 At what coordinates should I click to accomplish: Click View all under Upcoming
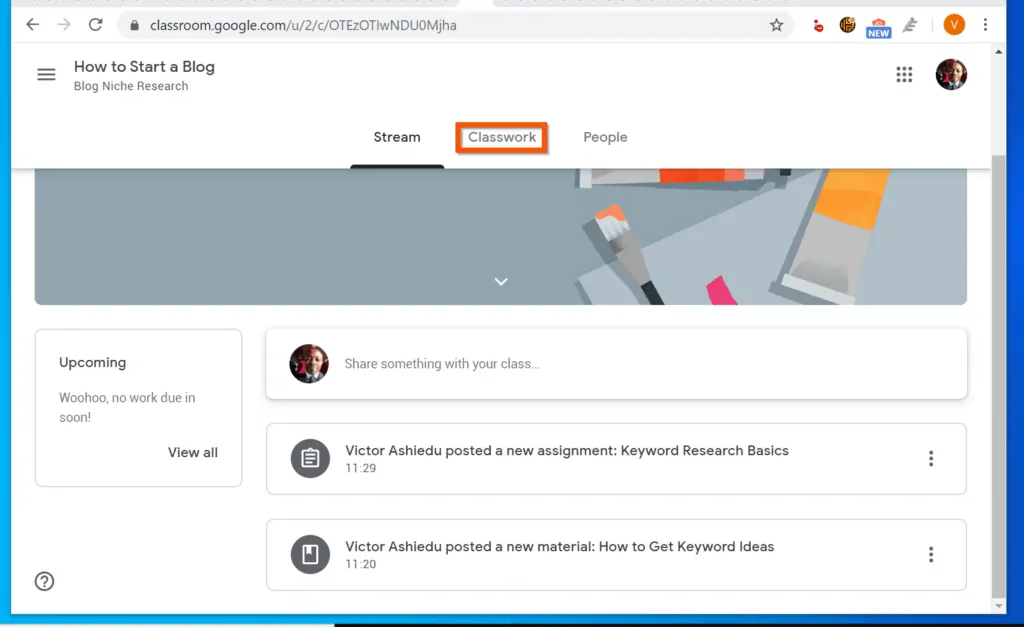pos(192,452)
